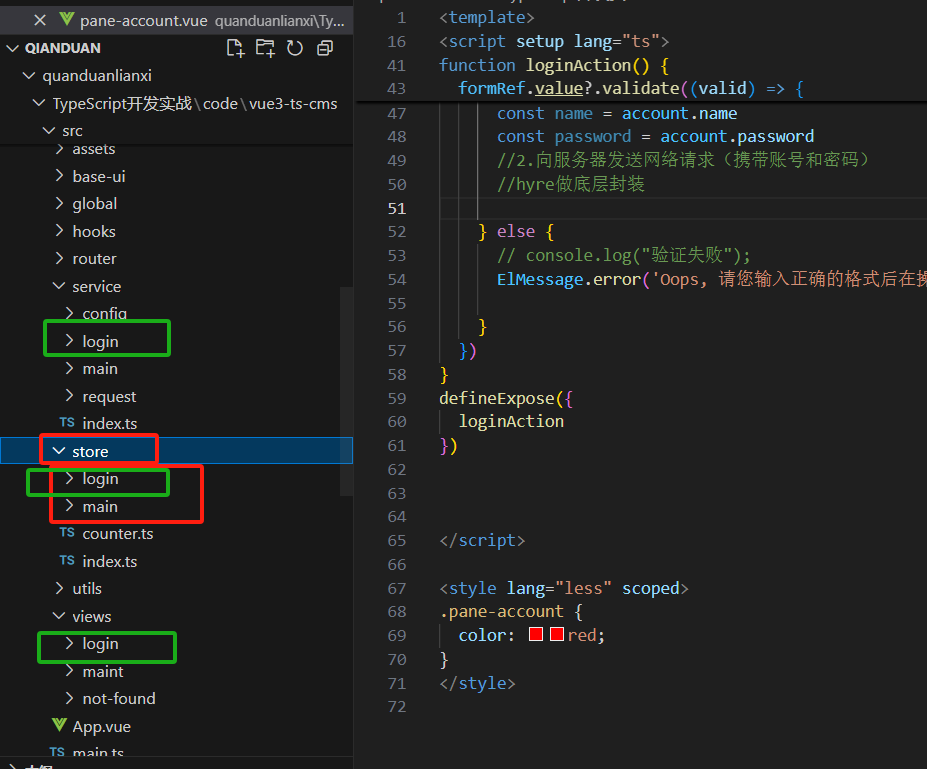Click line number 69 in gutter
927x769 pixels.
(397, 635)
